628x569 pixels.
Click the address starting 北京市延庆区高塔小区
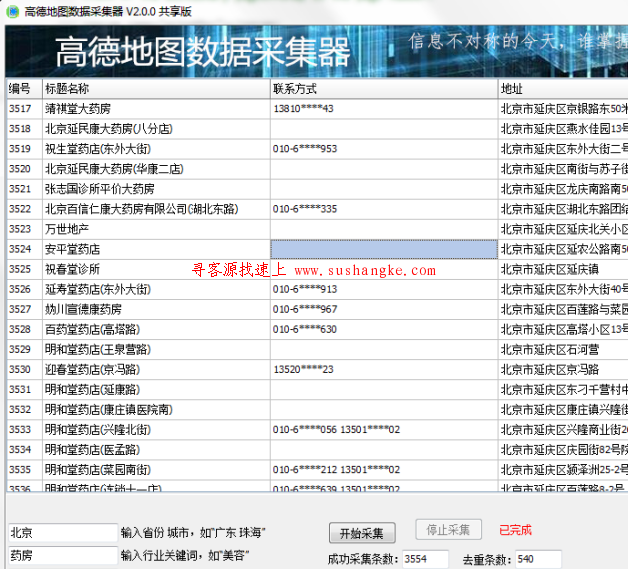click(564, 330)
